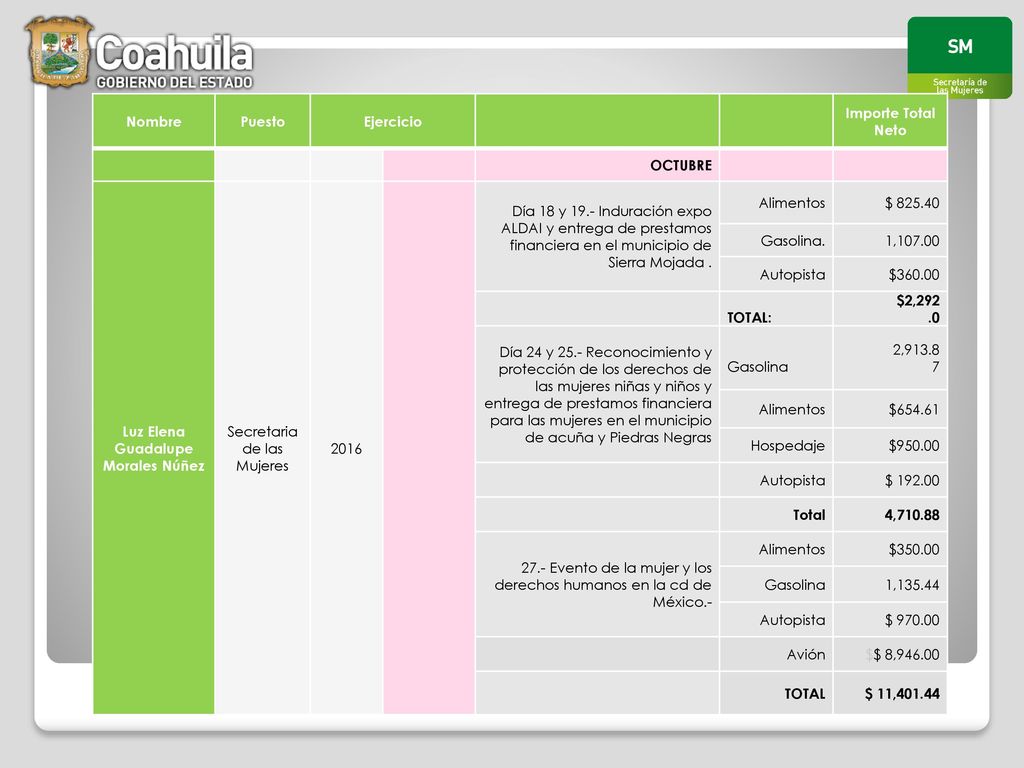Click the $ 192.00 amount
1024x768 pixels.
(912, 481)
